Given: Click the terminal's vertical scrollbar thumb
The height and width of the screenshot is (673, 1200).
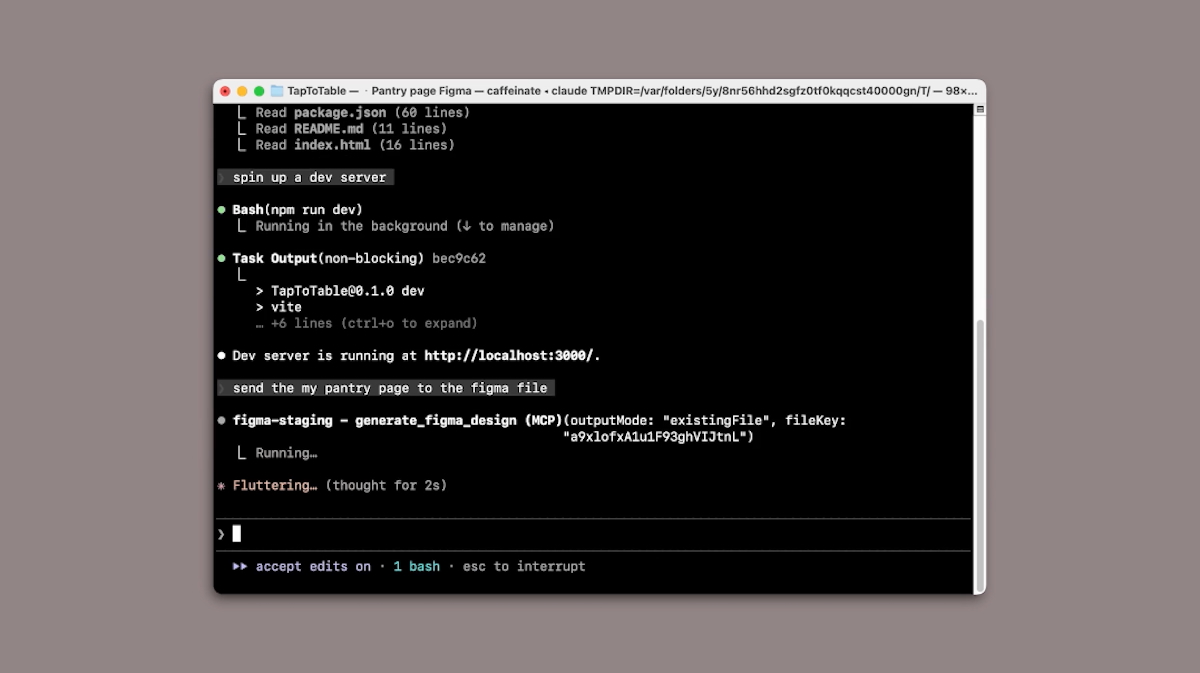Looking at the screenshot, I should tap(979, 450).
